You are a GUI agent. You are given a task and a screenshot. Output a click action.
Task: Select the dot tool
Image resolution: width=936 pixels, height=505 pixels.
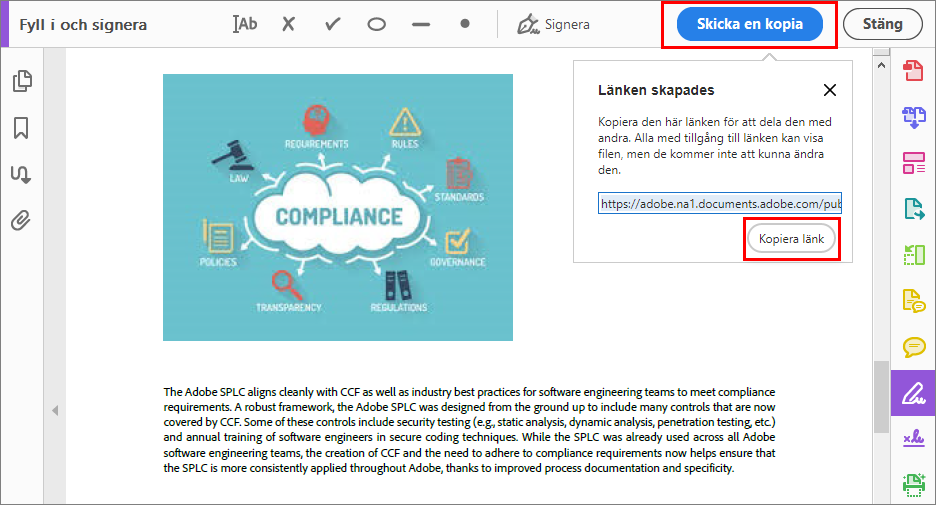(x=464, y=23)
